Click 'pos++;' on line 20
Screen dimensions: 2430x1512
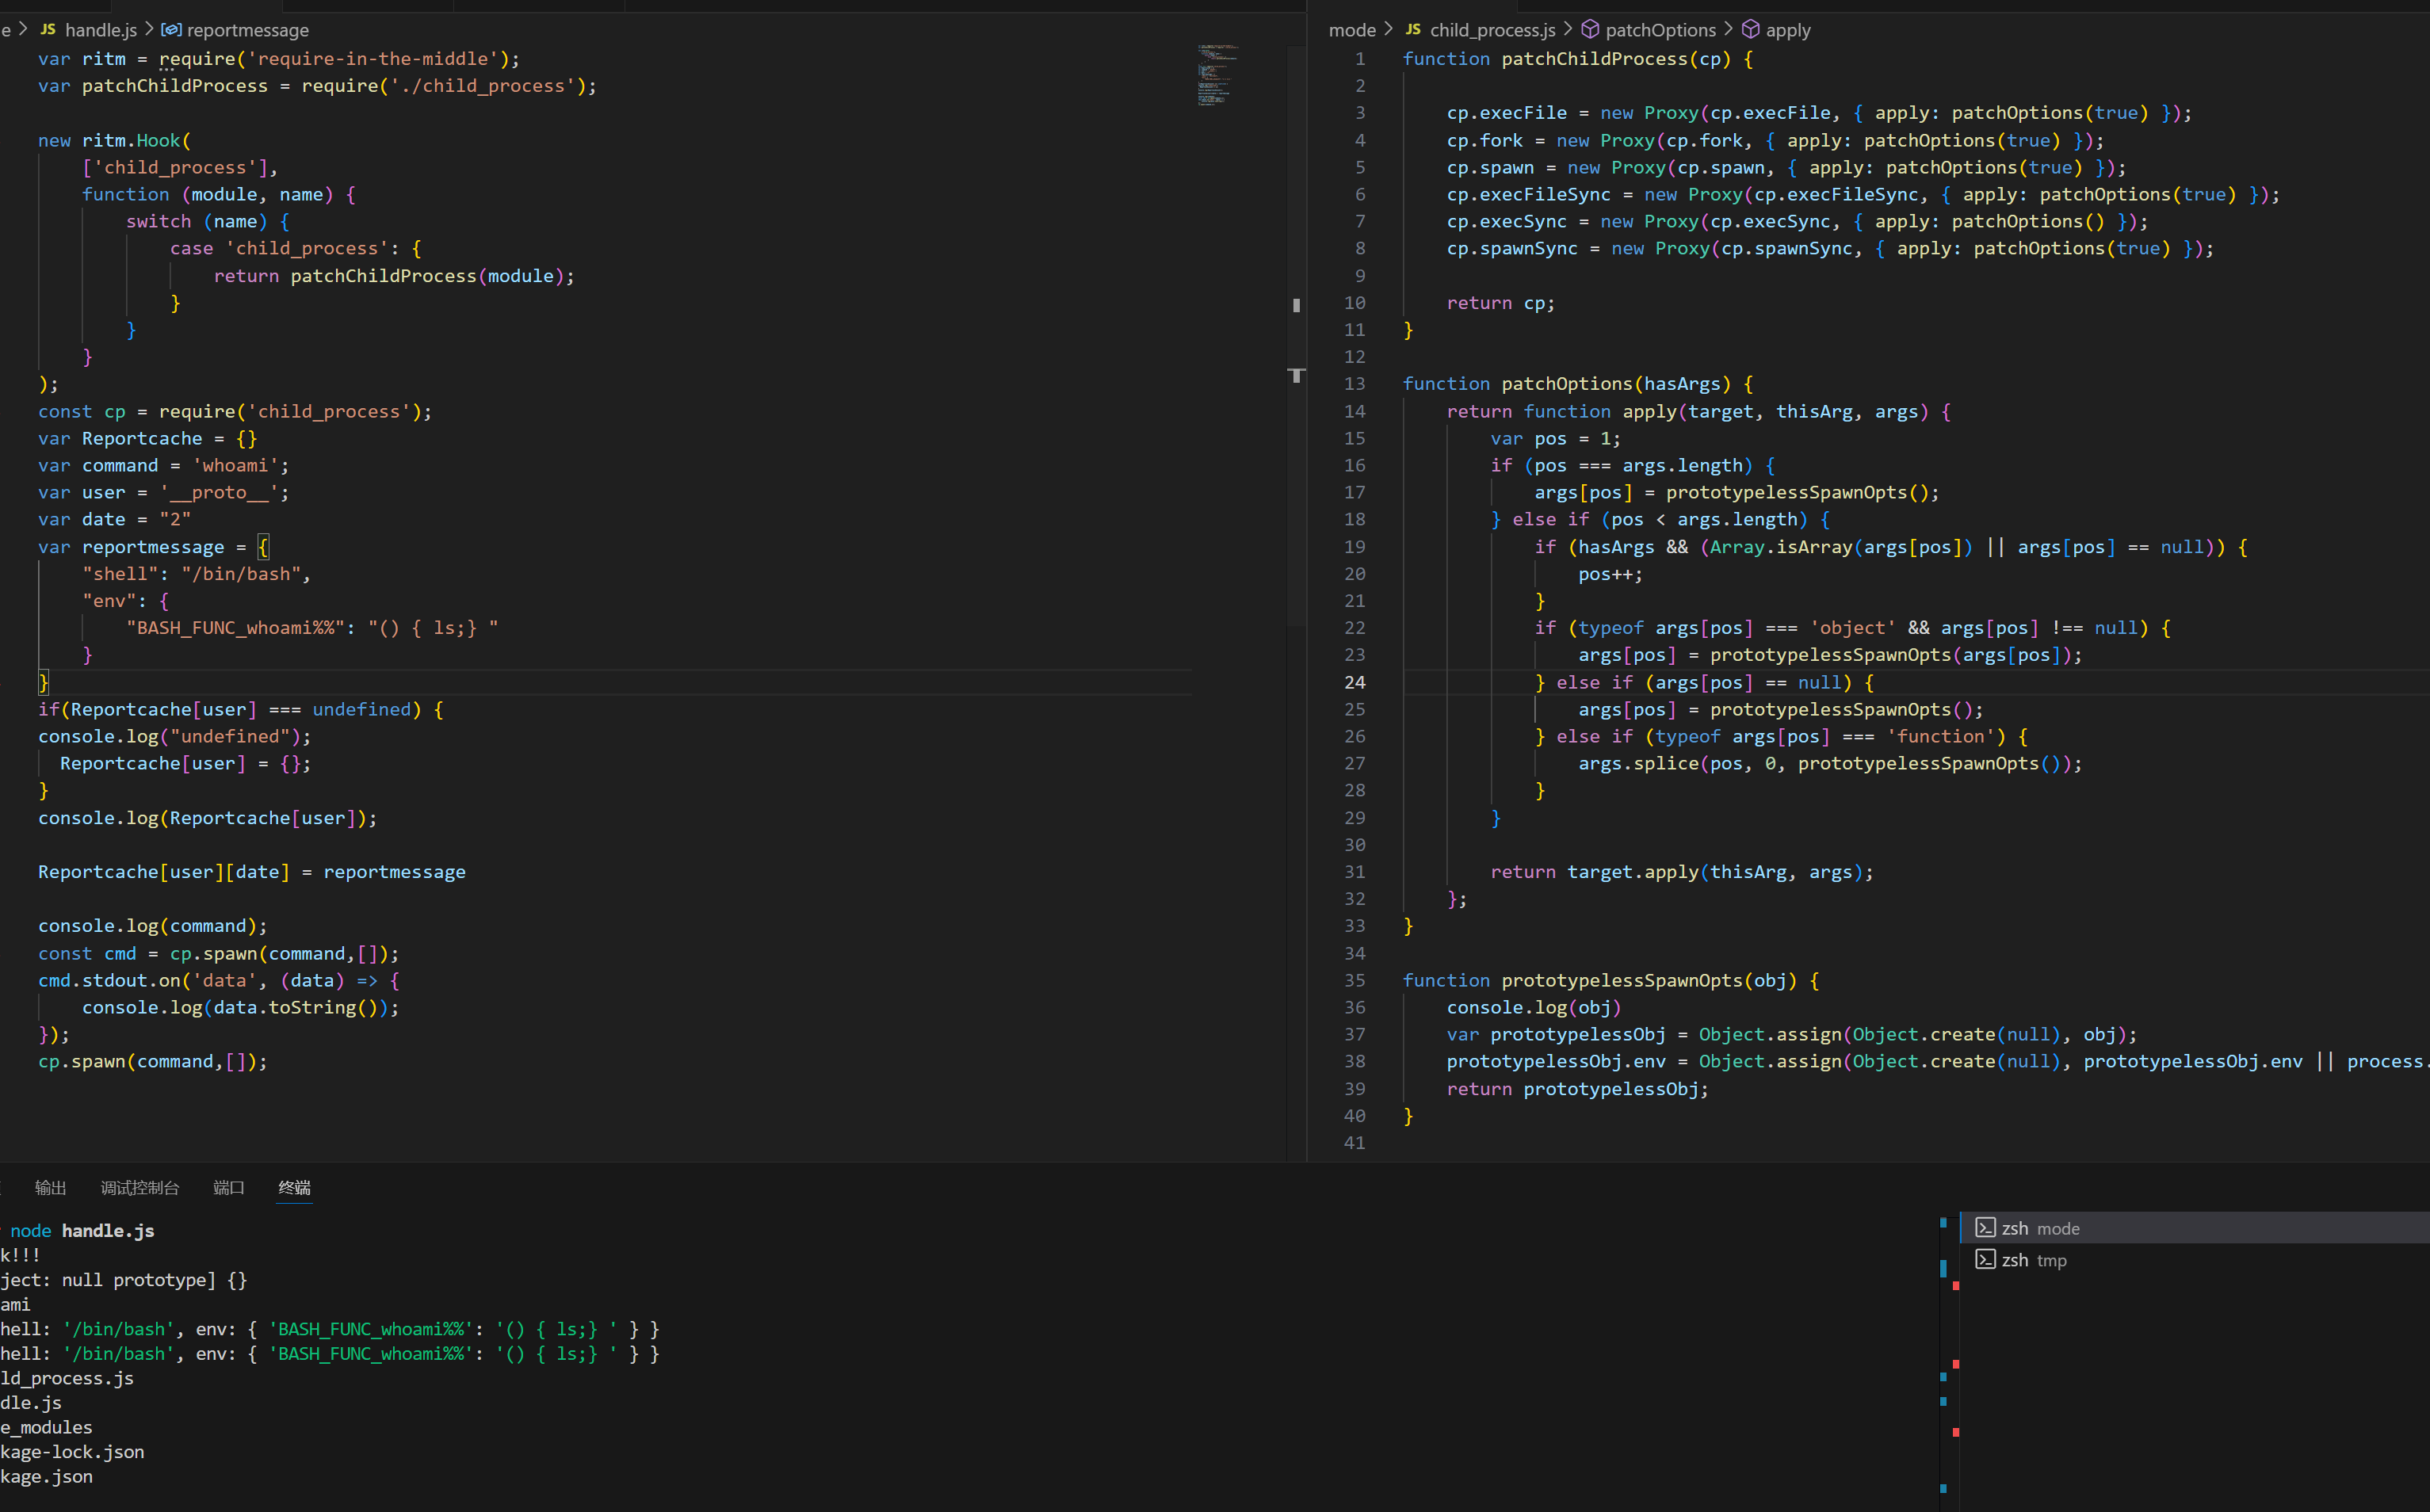(1610, 574)
